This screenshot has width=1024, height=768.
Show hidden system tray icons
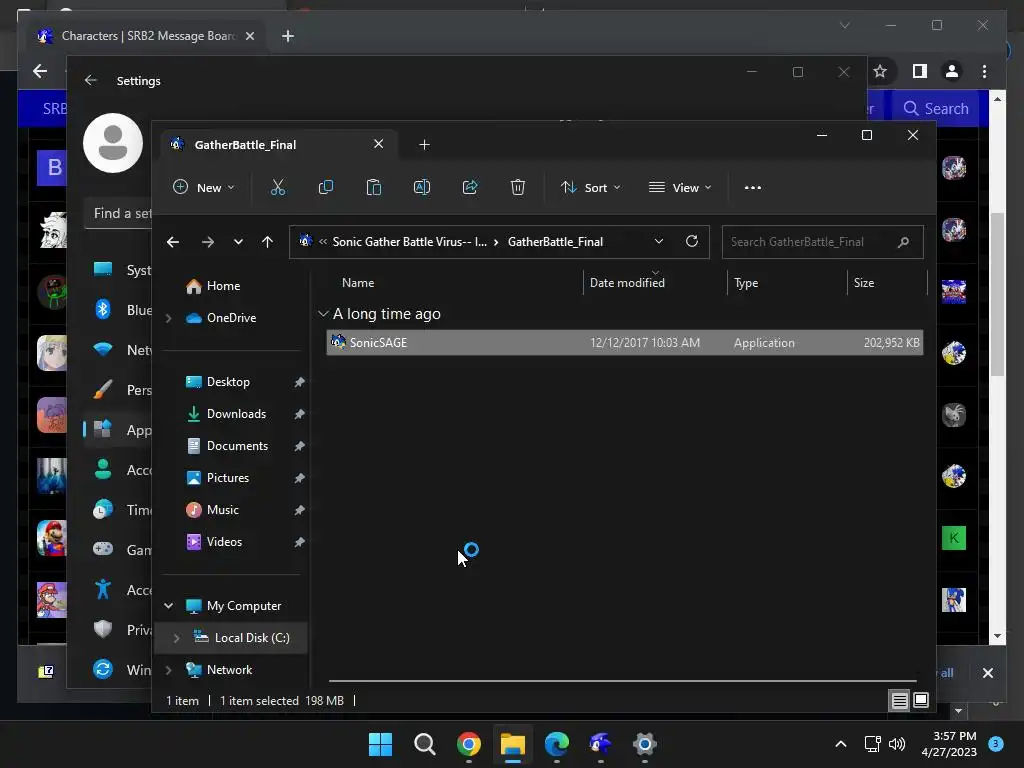tap(841, 744)
